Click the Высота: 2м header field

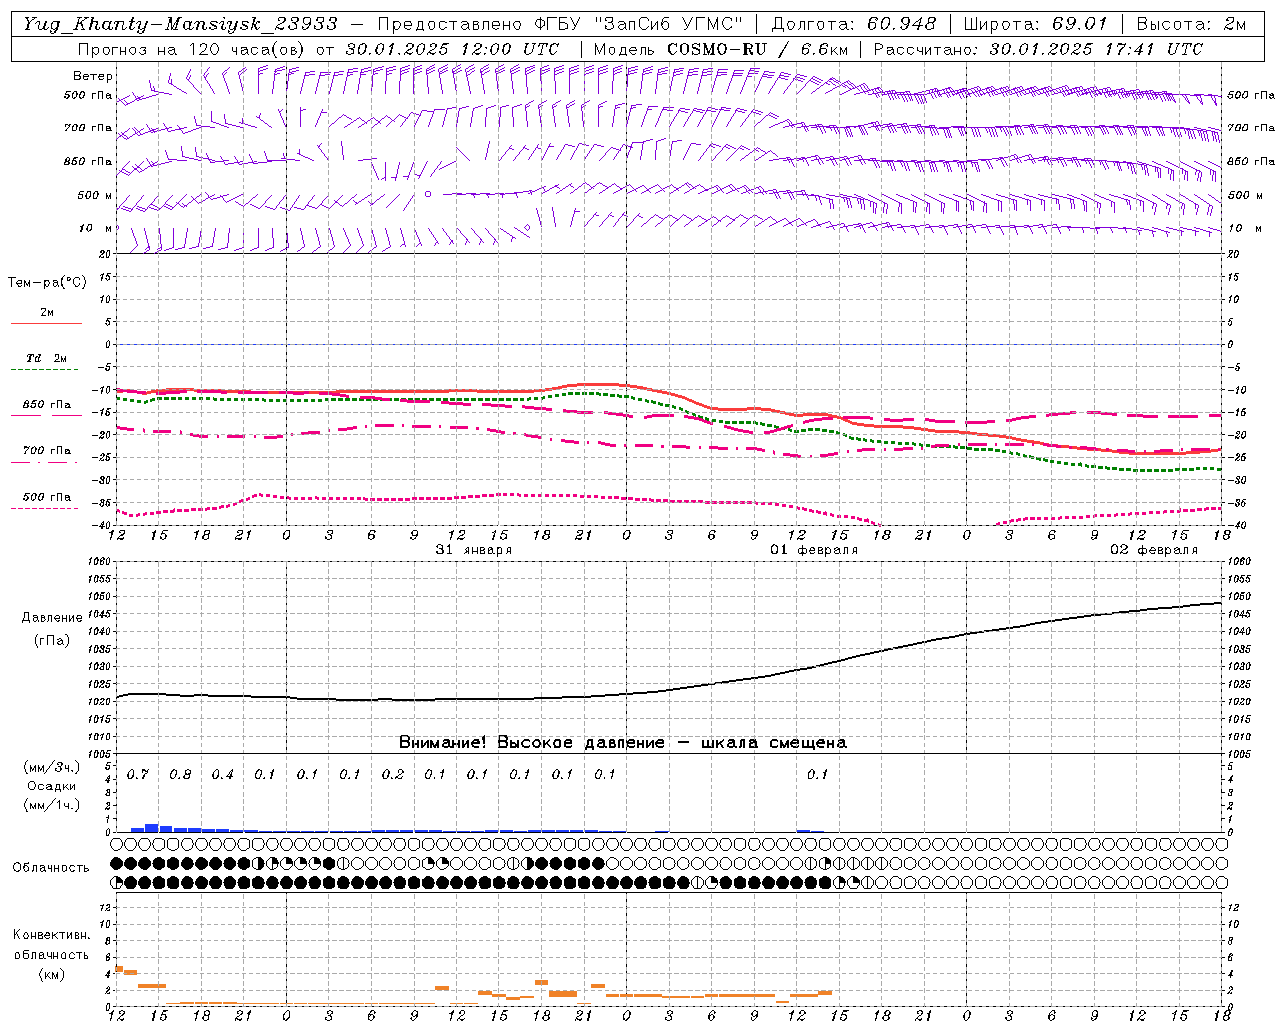click(x=1191, y=24)
